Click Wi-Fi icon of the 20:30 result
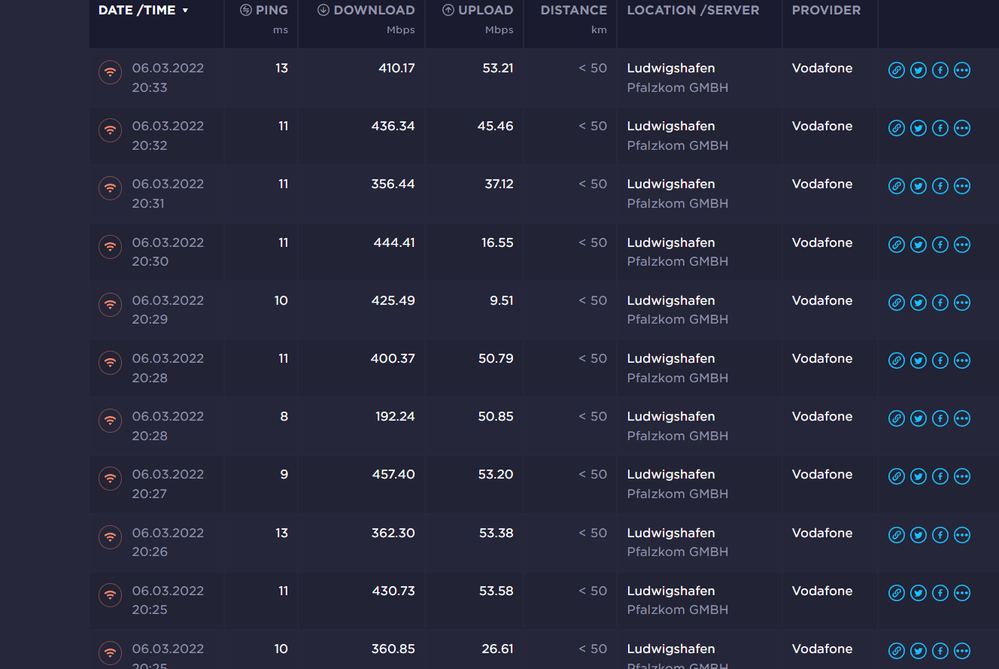The width and height of the screenshot is (999, 669). (110, 247)
